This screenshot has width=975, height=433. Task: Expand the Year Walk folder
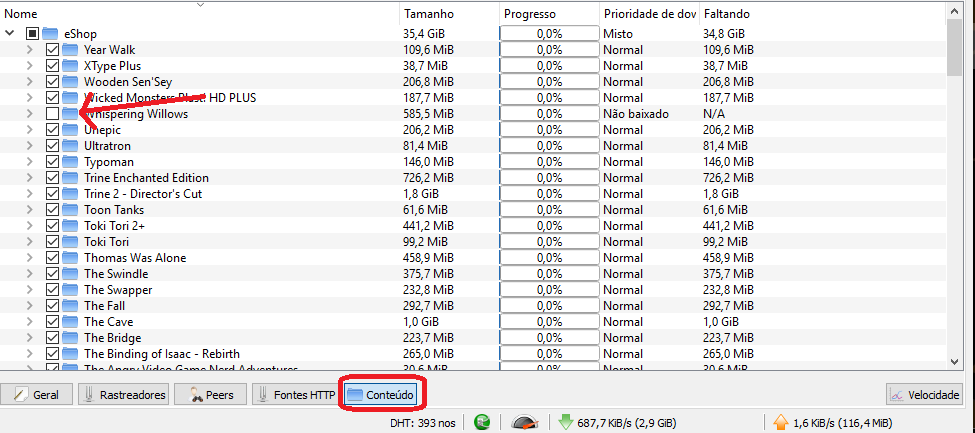coord(29,50)
